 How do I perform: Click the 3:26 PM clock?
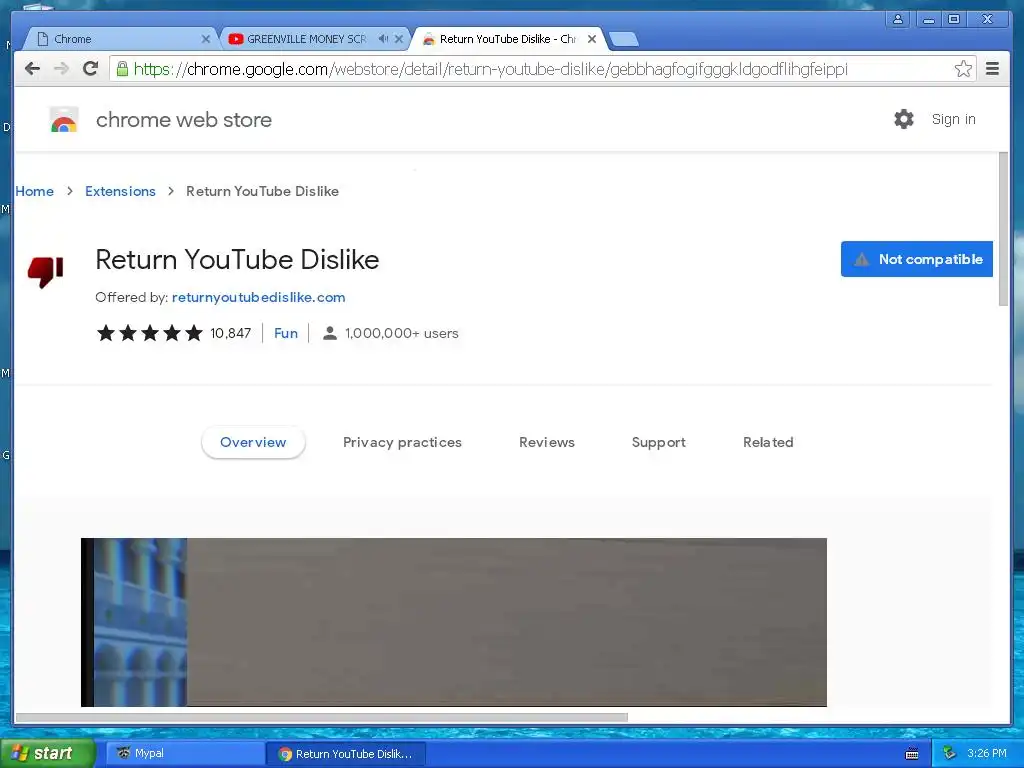point(987,753)
